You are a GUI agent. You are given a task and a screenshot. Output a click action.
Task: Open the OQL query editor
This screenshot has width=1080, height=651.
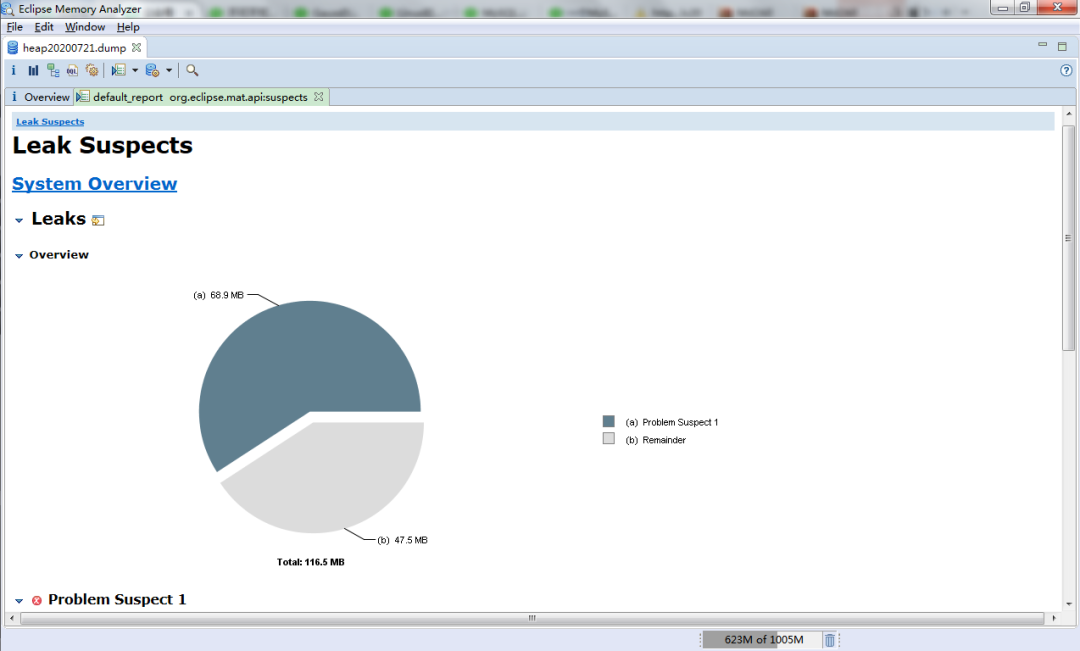click(x=72, y=70)
